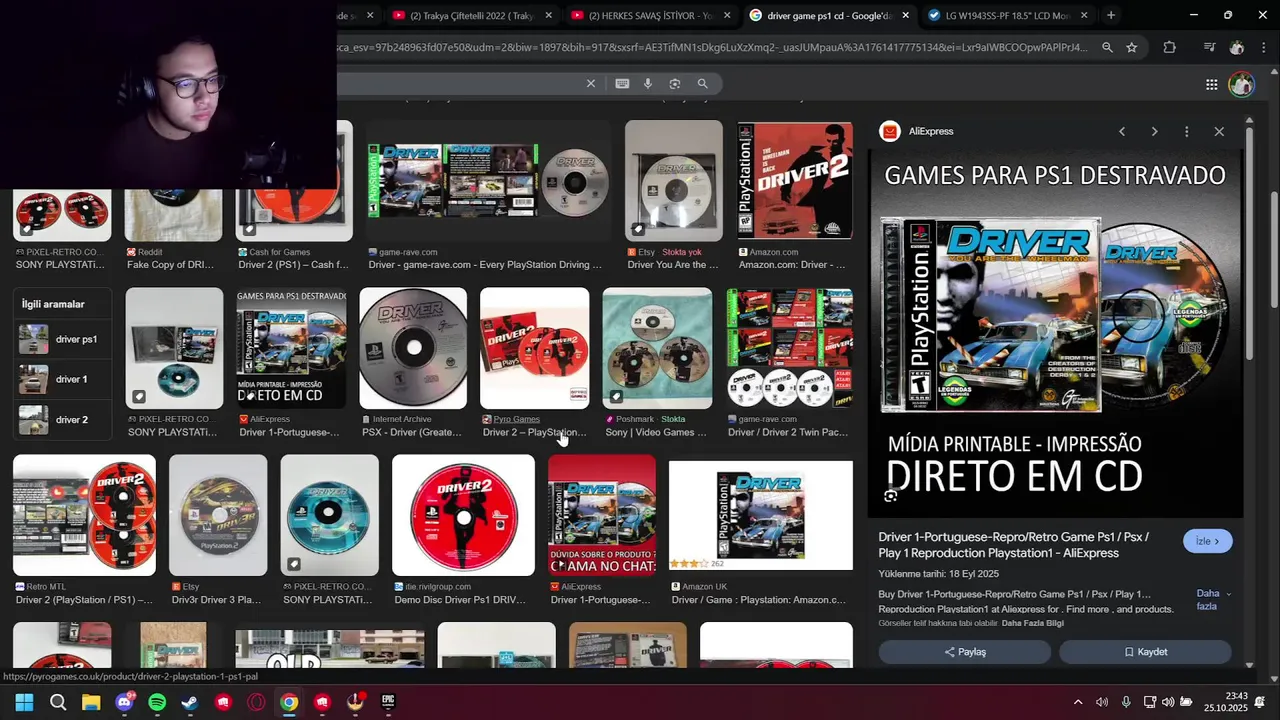Open File Explorer from the taskbar
Viewport: 1280px width, 720px height.
(91, 702)
